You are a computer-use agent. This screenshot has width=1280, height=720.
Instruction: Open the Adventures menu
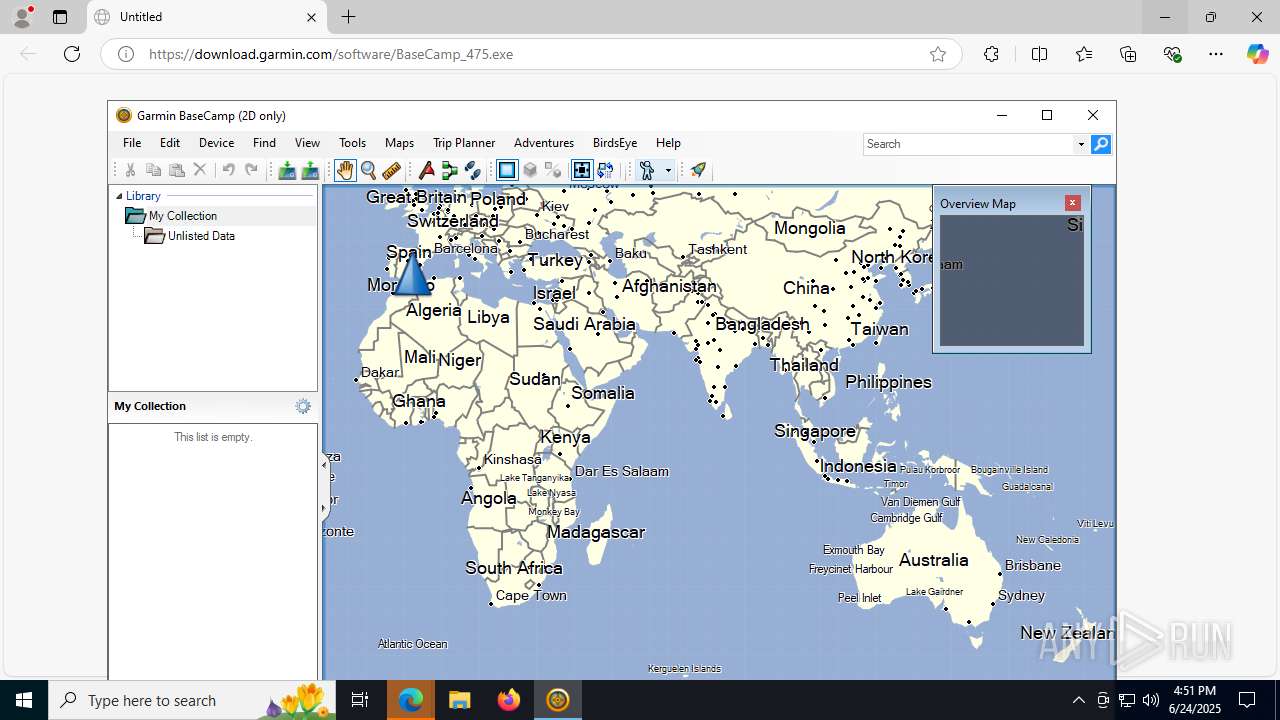coord(544,143)
